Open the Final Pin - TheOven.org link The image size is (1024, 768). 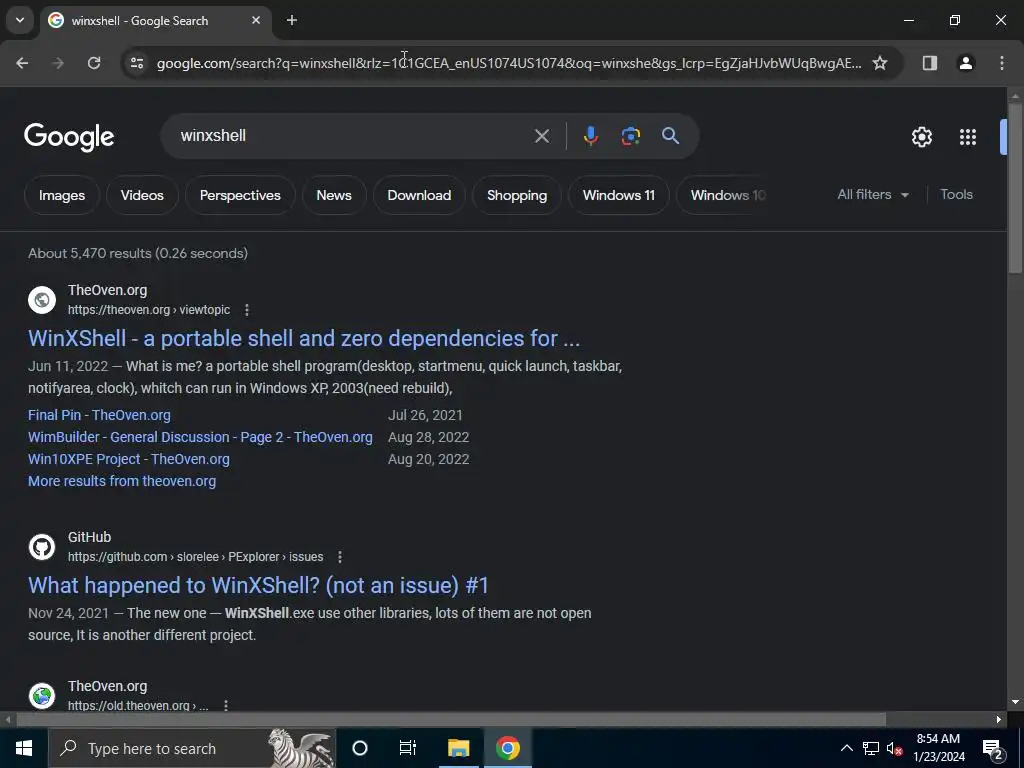coord(99,415)
